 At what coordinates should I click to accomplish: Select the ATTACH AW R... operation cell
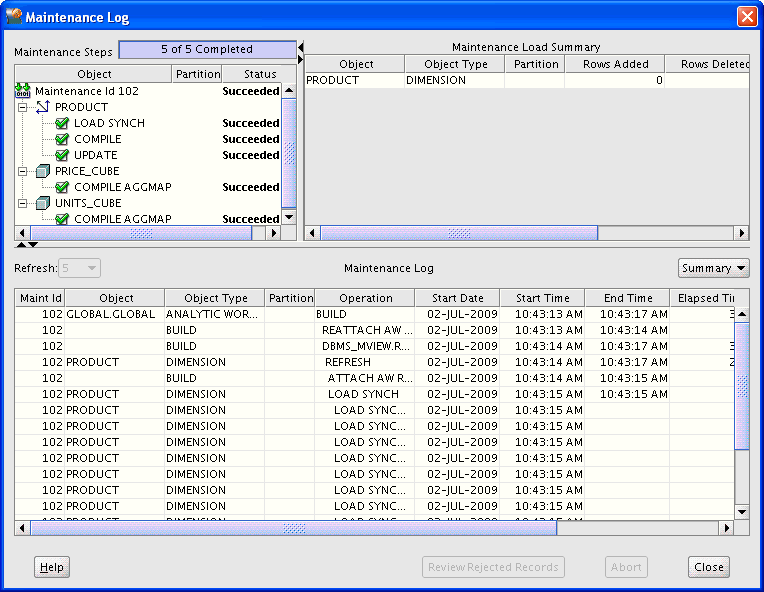click(365, 378)
